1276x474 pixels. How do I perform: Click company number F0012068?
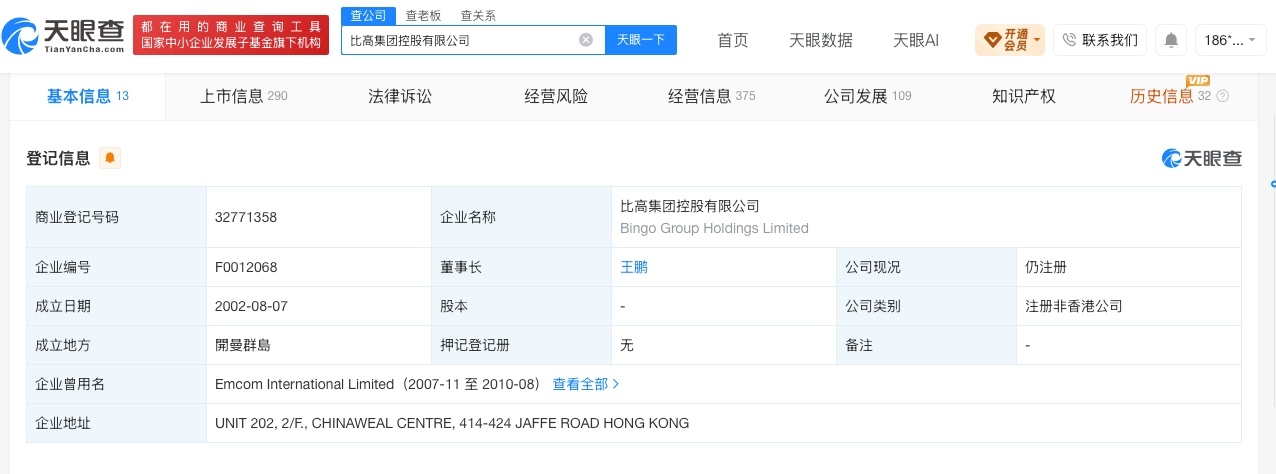point(246,267)
